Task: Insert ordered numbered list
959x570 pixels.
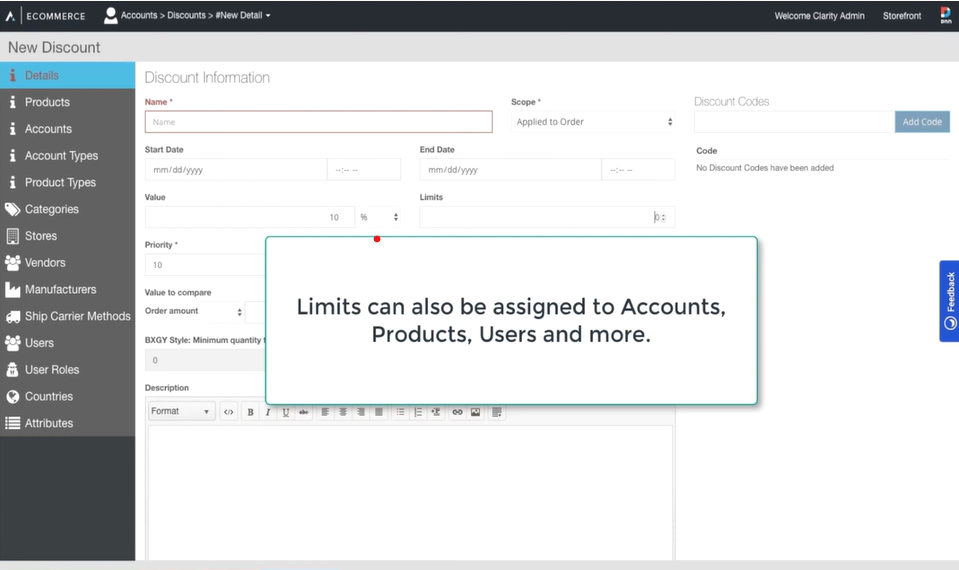Action: coord(418,412)
